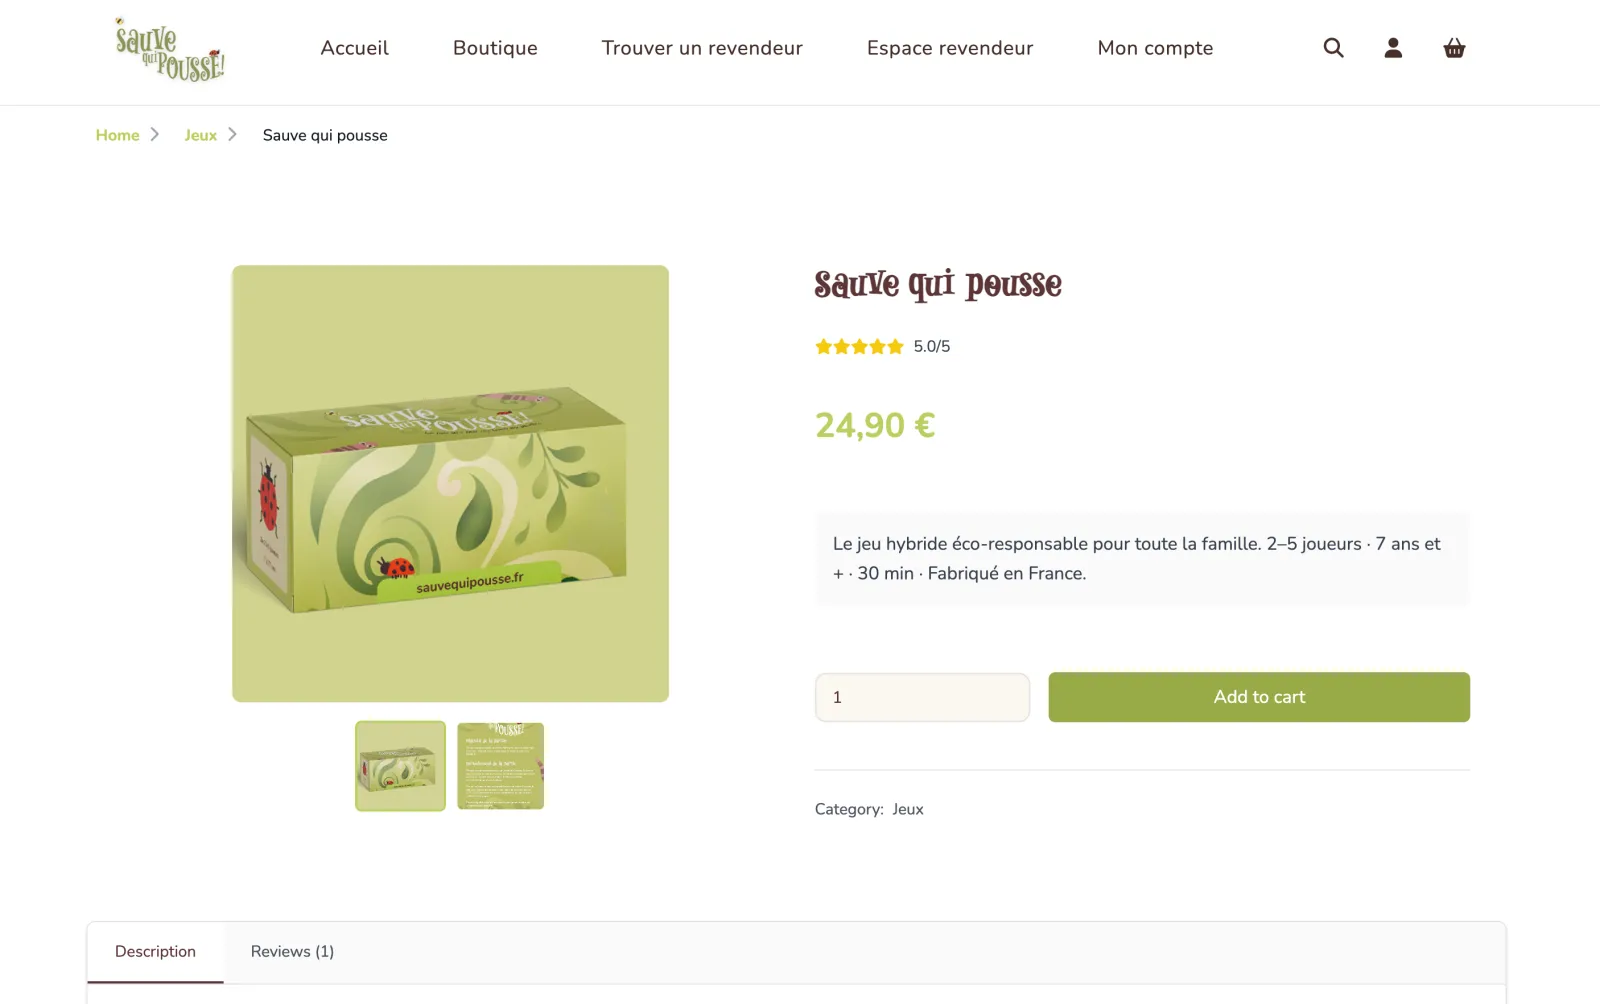Go to Trouver un revendeur
Viewport: 1600px width, 1004px height.
(702, 48)
